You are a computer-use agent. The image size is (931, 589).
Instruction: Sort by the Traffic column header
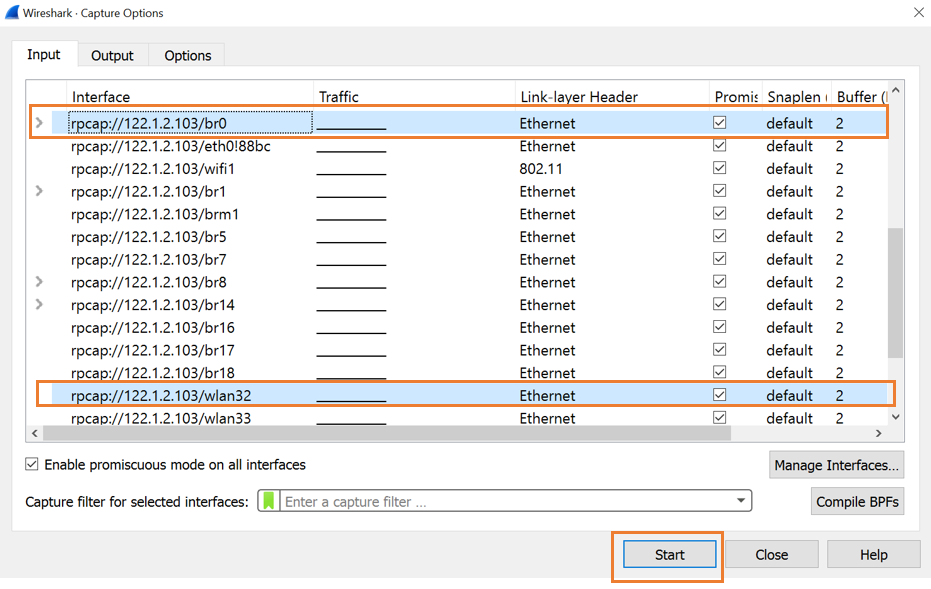(414, 96)
